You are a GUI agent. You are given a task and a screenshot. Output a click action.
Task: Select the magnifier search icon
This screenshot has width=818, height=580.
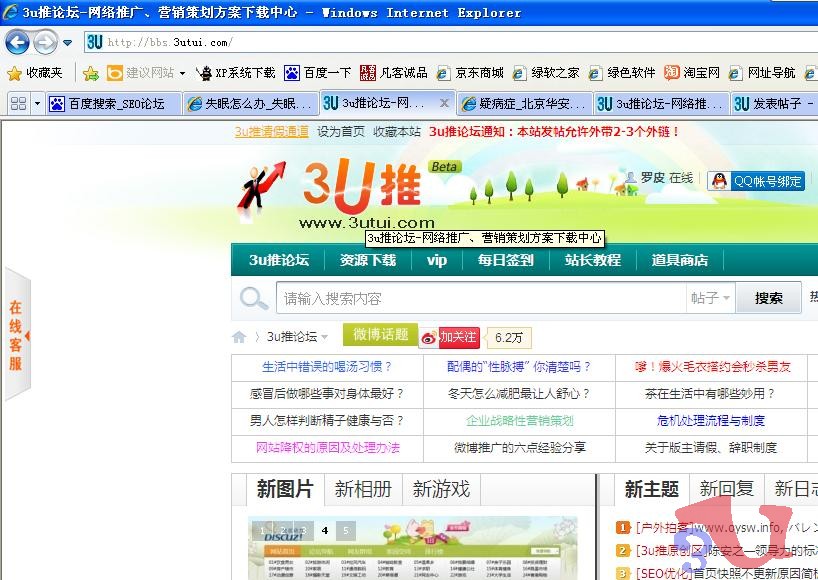[x=253, y=298]
